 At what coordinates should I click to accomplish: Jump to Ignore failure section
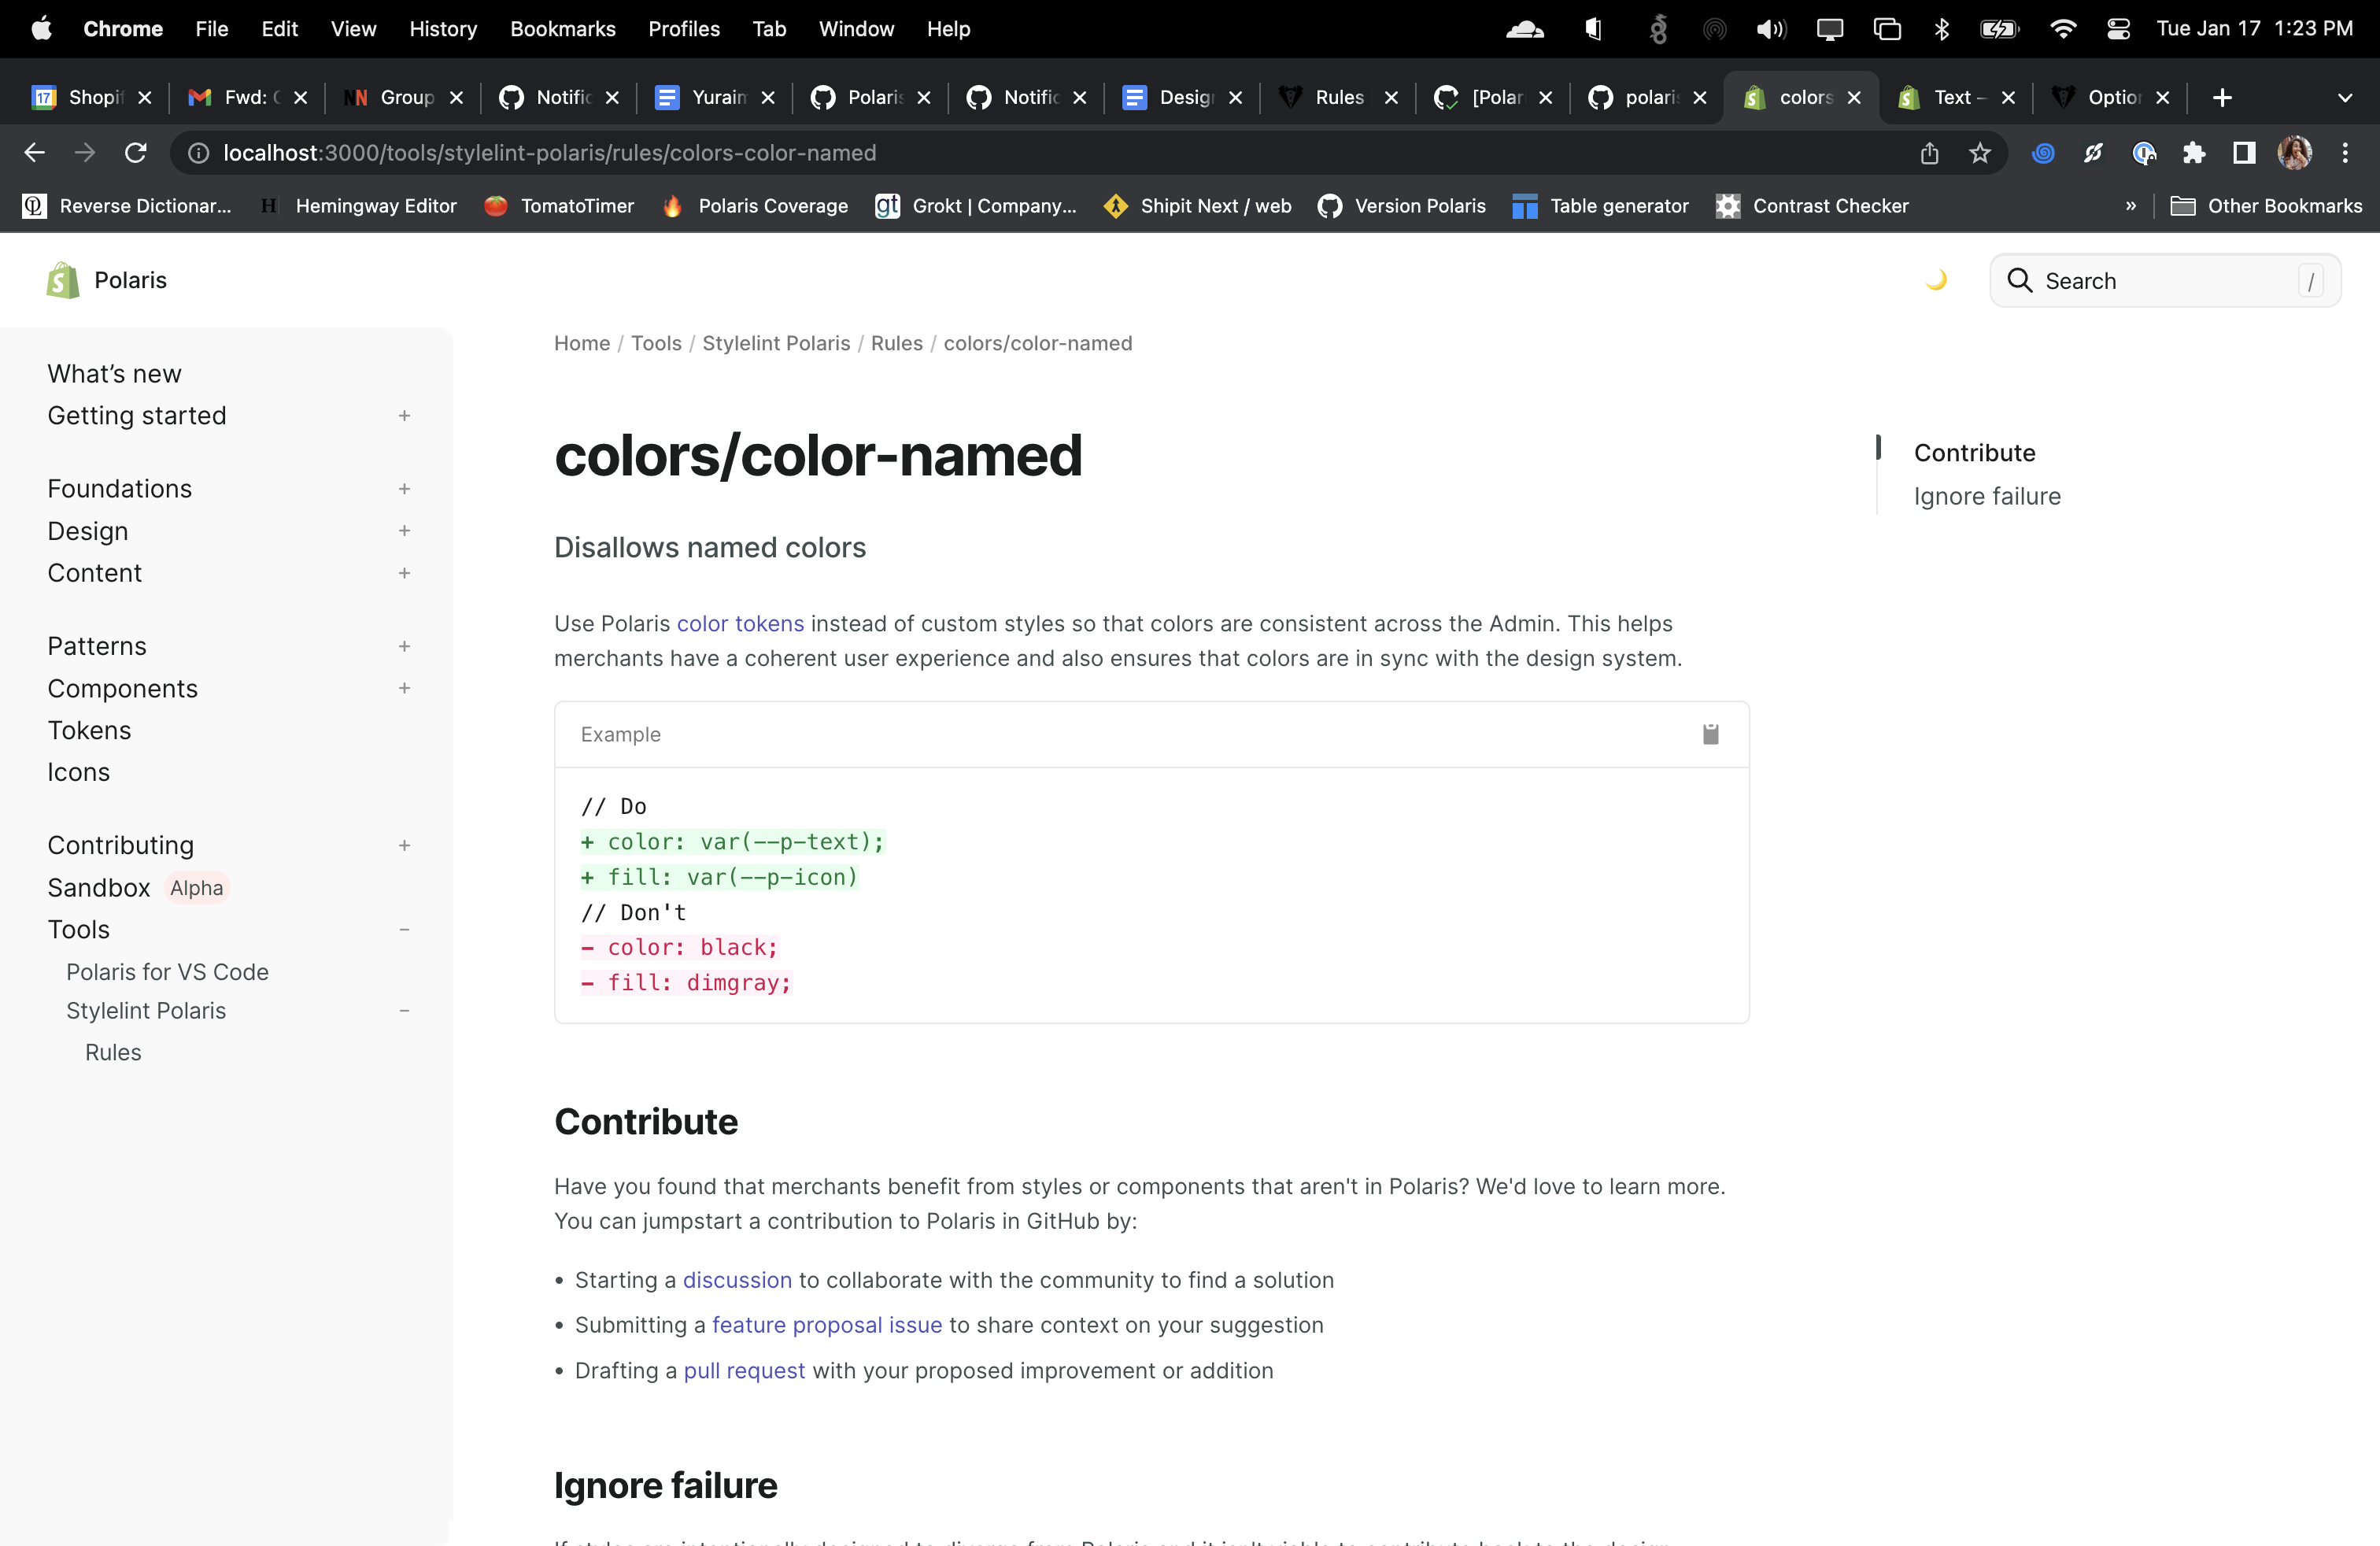[1986, 496]
